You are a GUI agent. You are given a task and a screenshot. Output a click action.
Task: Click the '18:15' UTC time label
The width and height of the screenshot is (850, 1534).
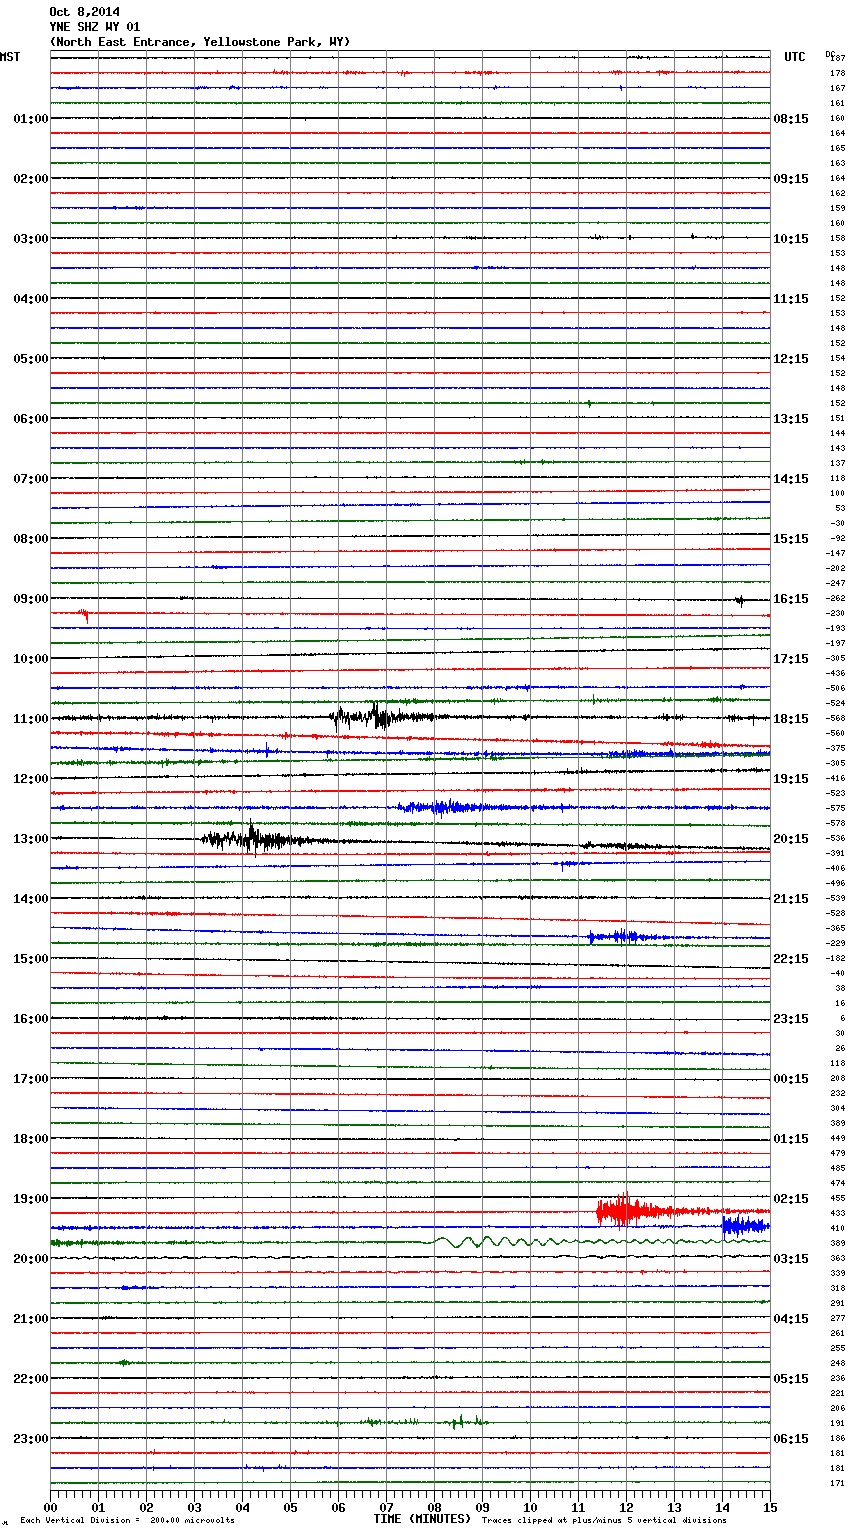pos(791,719)
